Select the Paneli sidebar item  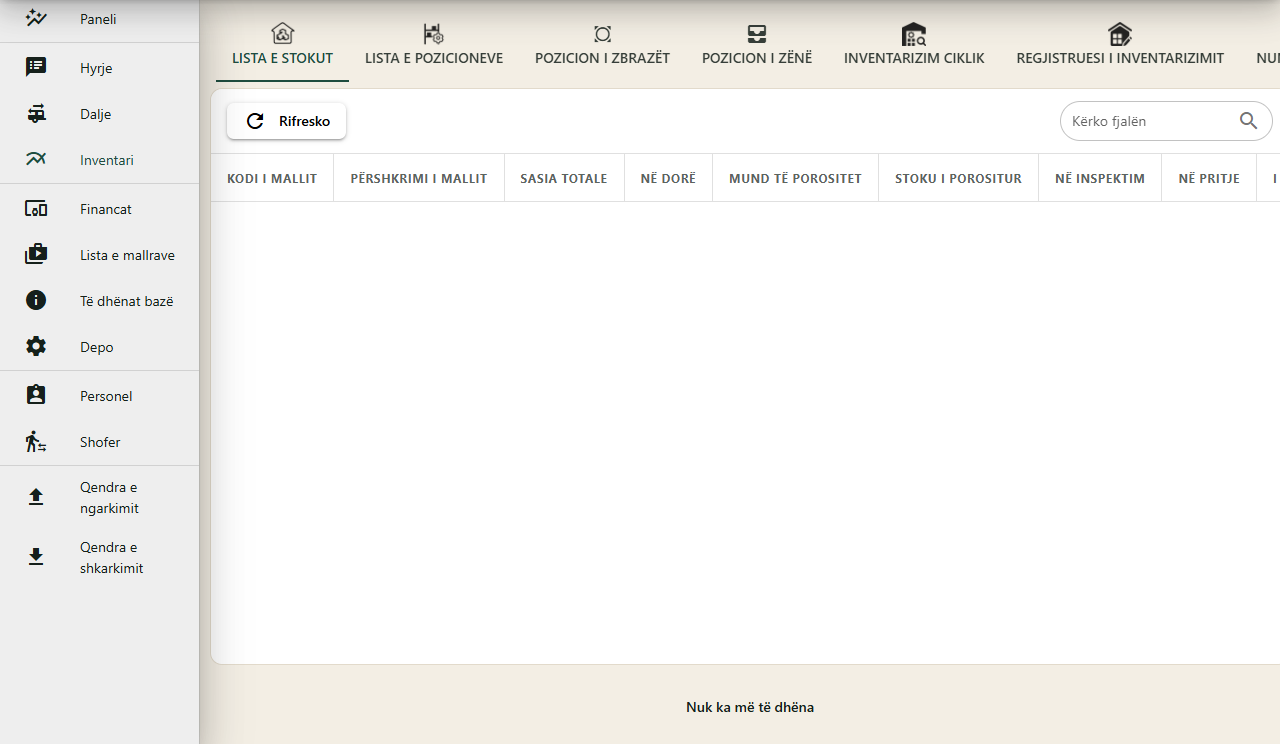(99, 19)
